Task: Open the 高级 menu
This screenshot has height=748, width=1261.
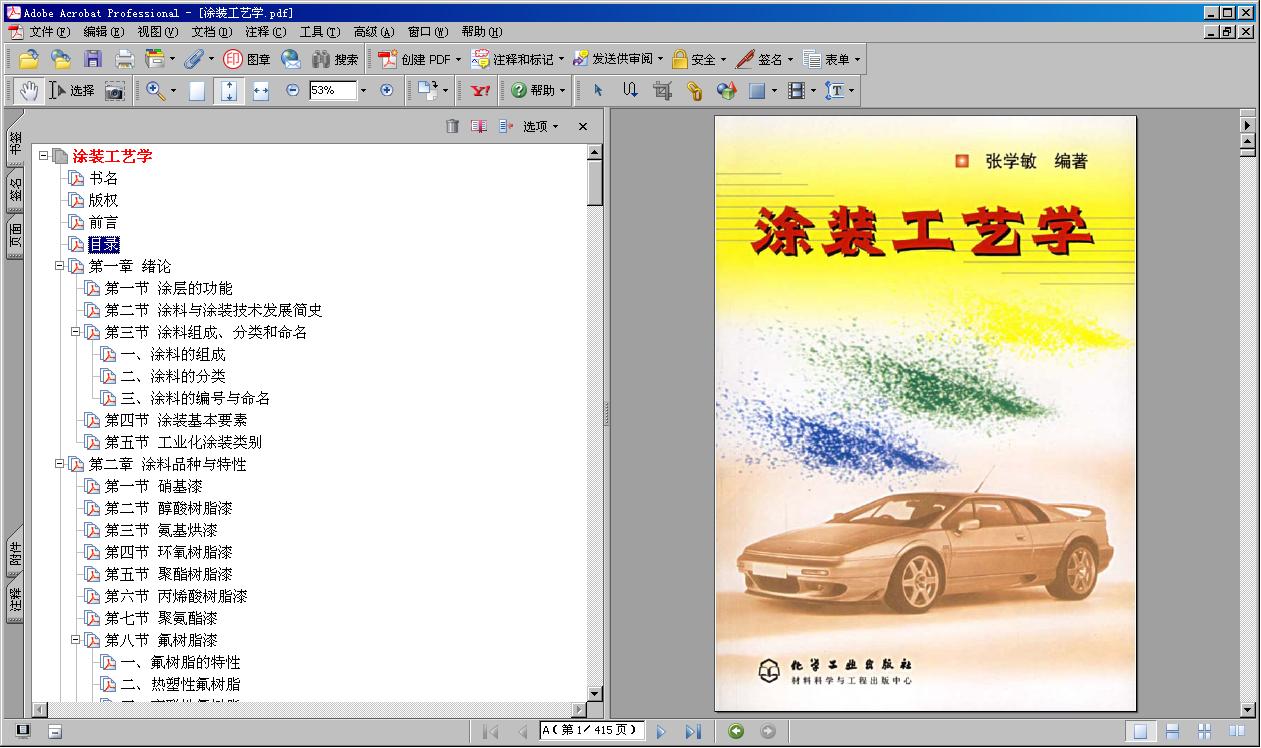Action: coord(374,32)
